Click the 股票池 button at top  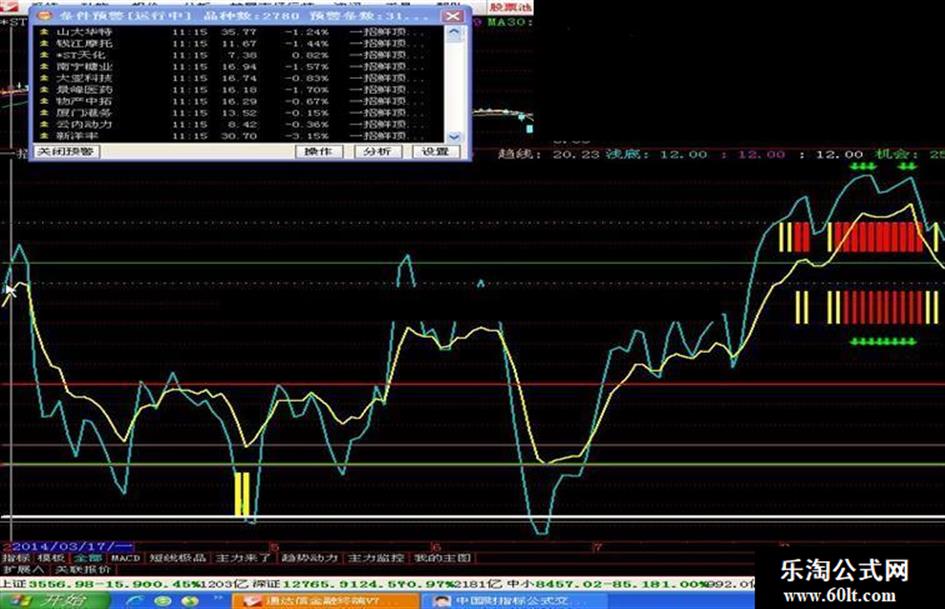(x=510, y=7)
